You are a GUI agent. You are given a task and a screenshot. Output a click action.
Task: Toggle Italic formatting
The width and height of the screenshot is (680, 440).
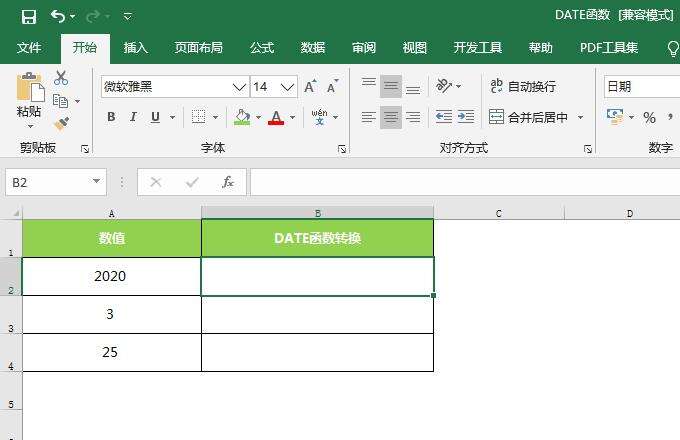[133, 117]
